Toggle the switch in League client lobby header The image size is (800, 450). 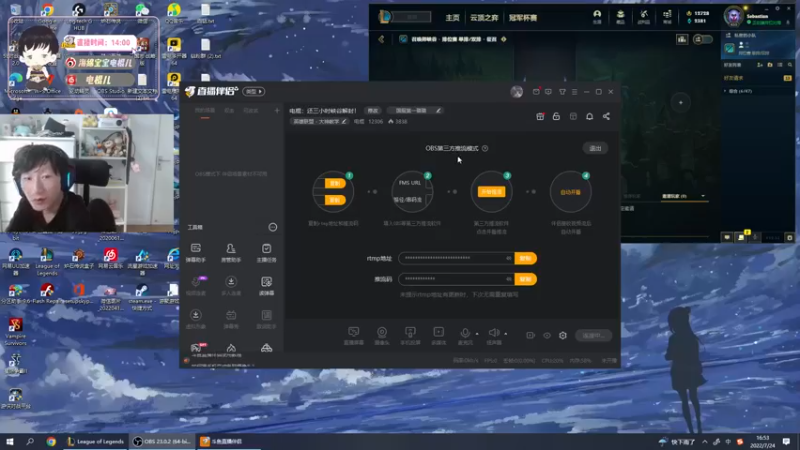click(703, 39)
